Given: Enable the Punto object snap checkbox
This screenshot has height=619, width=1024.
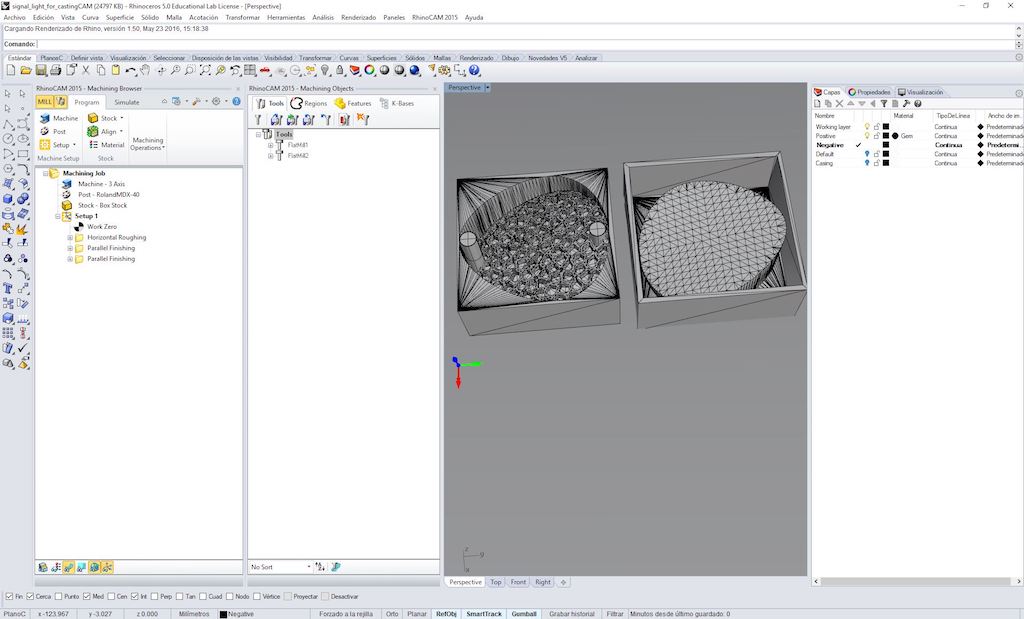Looking at the screenshot, I should pos(59,596).
